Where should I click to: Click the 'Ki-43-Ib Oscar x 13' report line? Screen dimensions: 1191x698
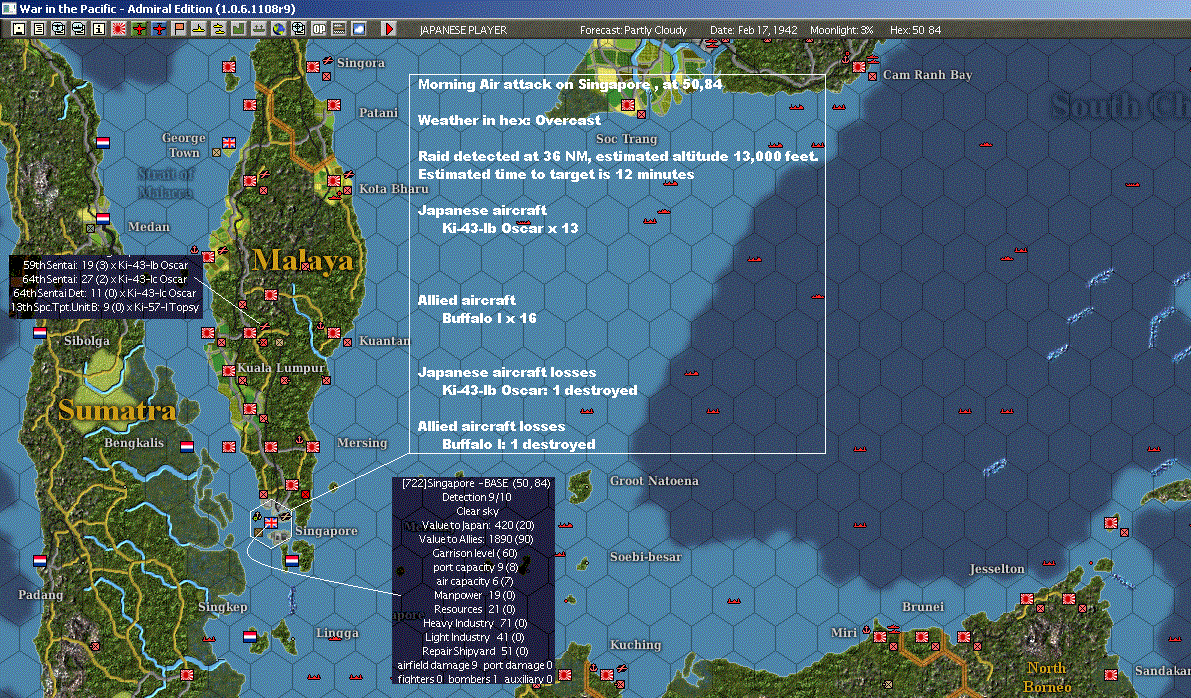[x=510, y=228]
